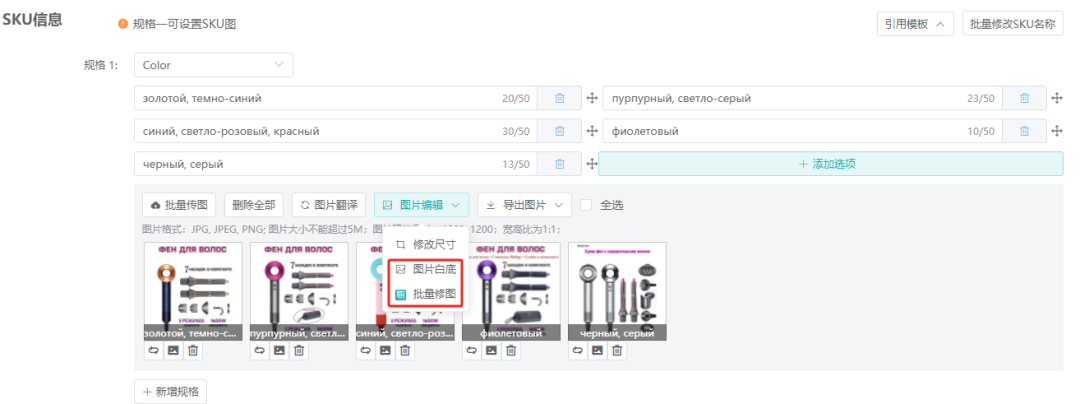1080x404 pixels.
Task: Edit the золотой, темно-синий option field
Action: pyautogui.click(x=335, y=98)
